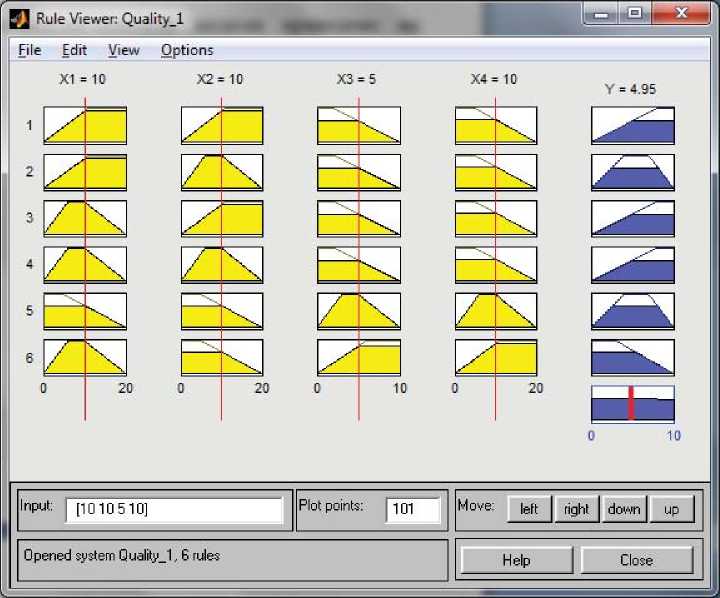Viewport: 720px width, 598px height.
Task: Minimize the Rule Viewer window
Action: (x=601, y=14)
